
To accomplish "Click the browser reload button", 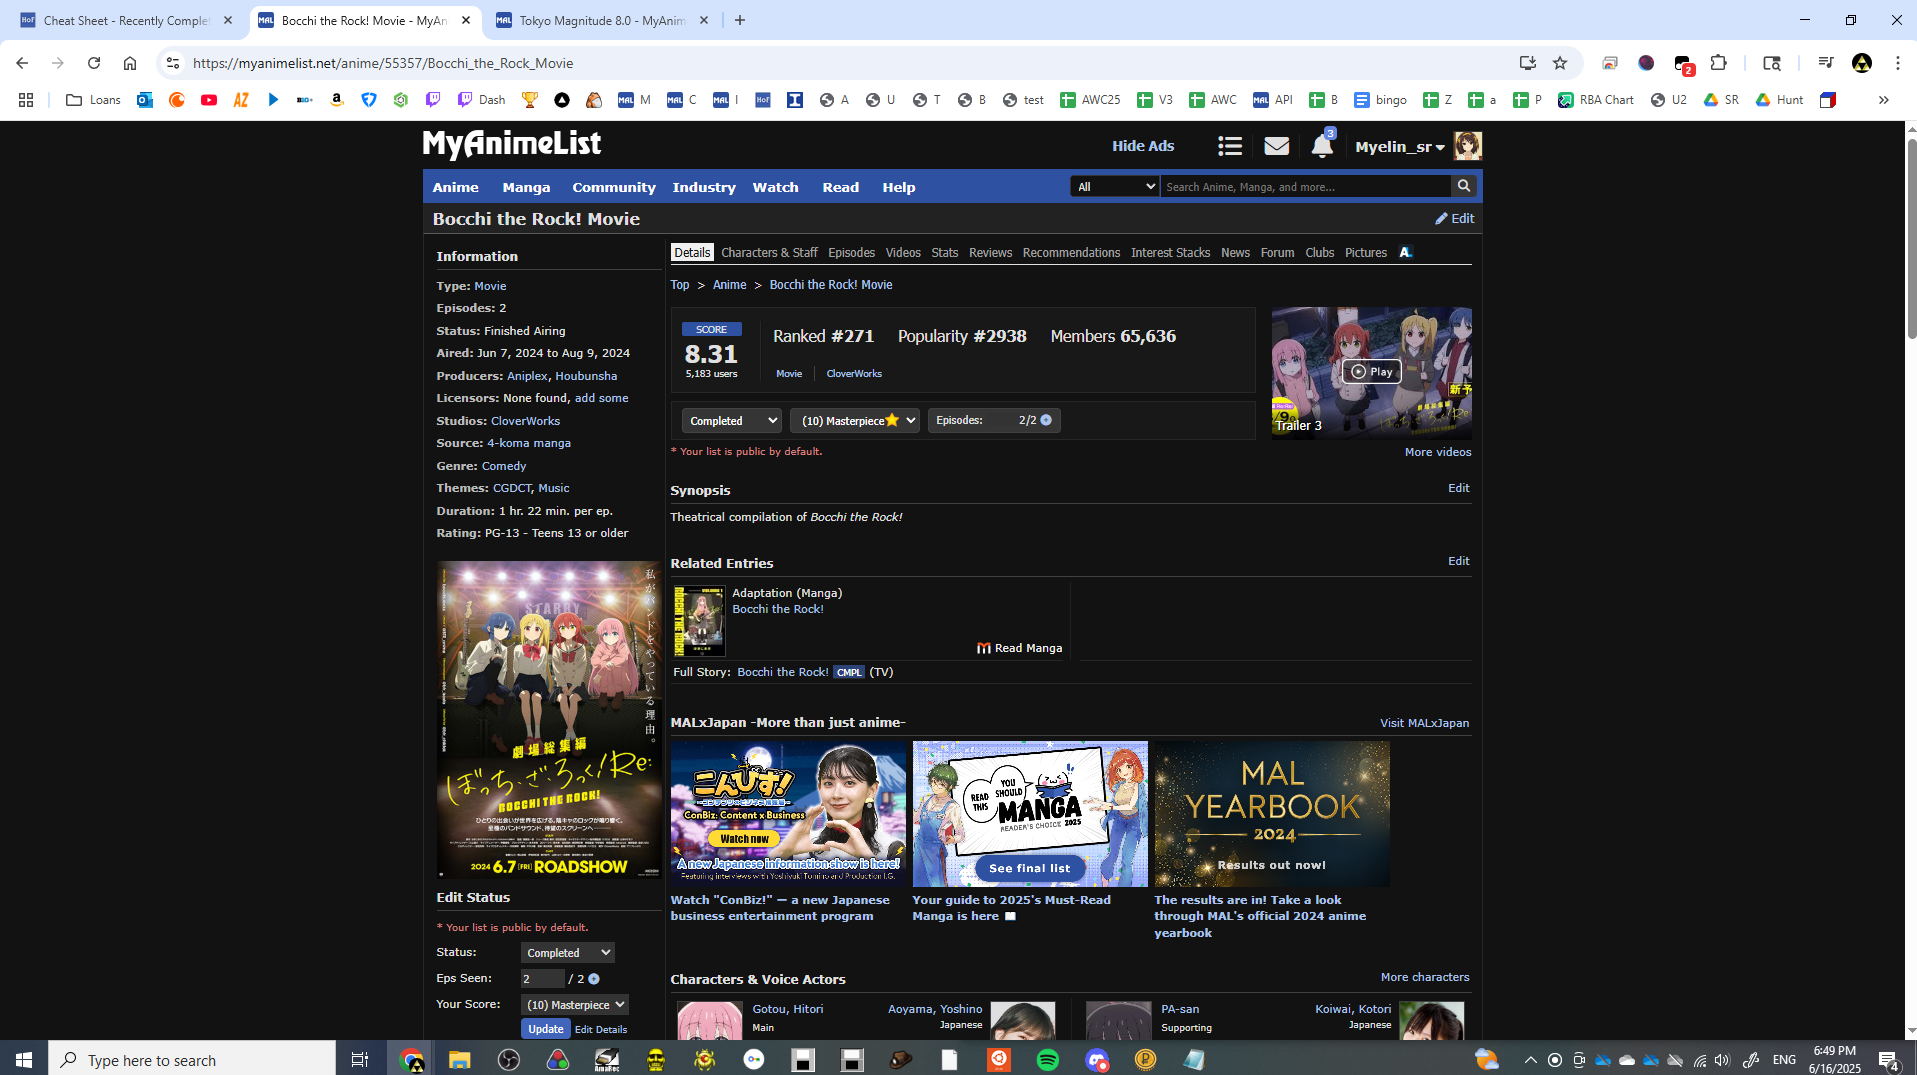I will click(x=94, y=63).
